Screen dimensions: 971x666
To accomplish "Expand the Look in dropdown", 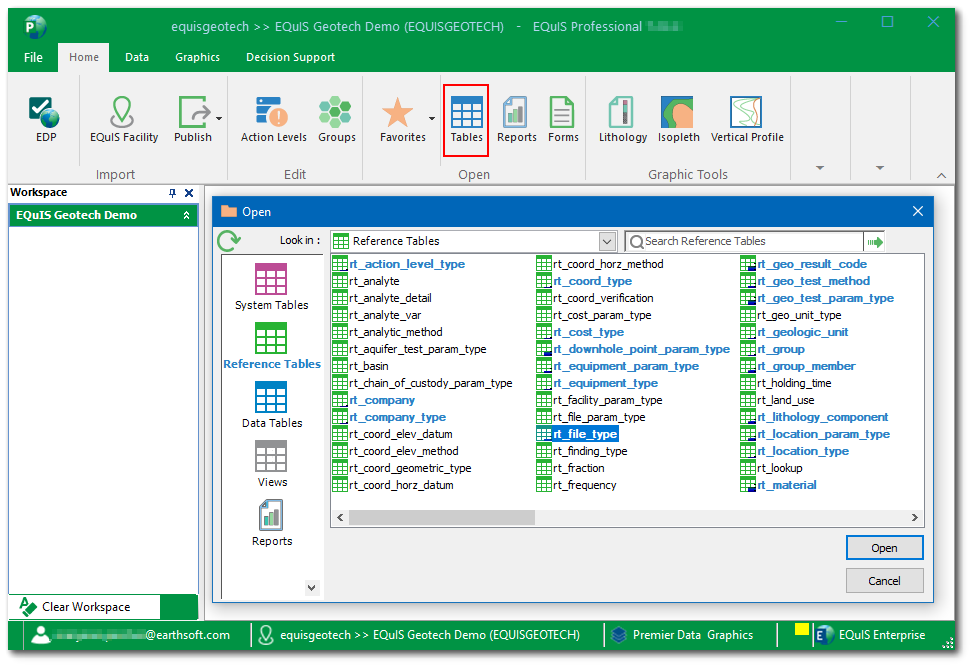I will [607, 241].
